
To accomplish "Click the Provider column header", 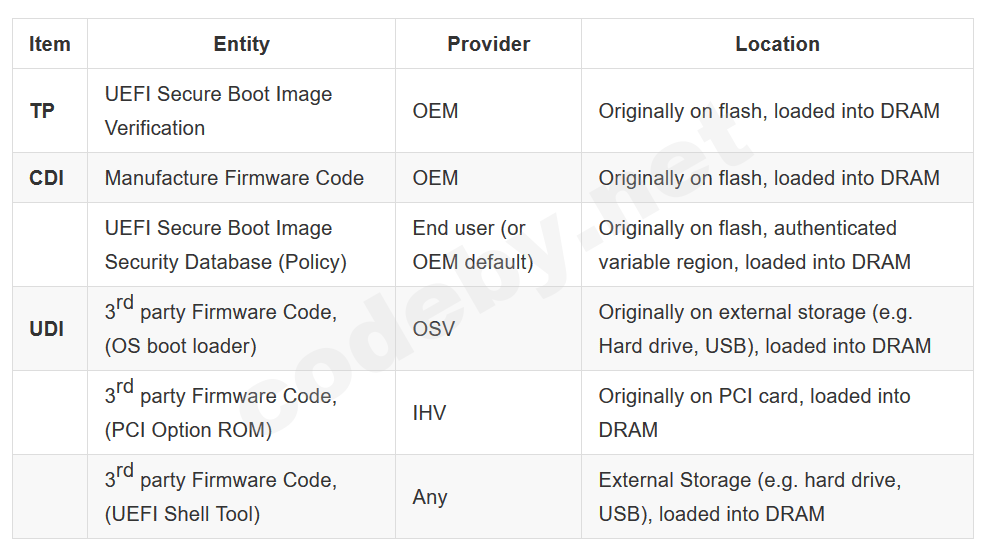I will pyautogui.click(x=488, y=44).
